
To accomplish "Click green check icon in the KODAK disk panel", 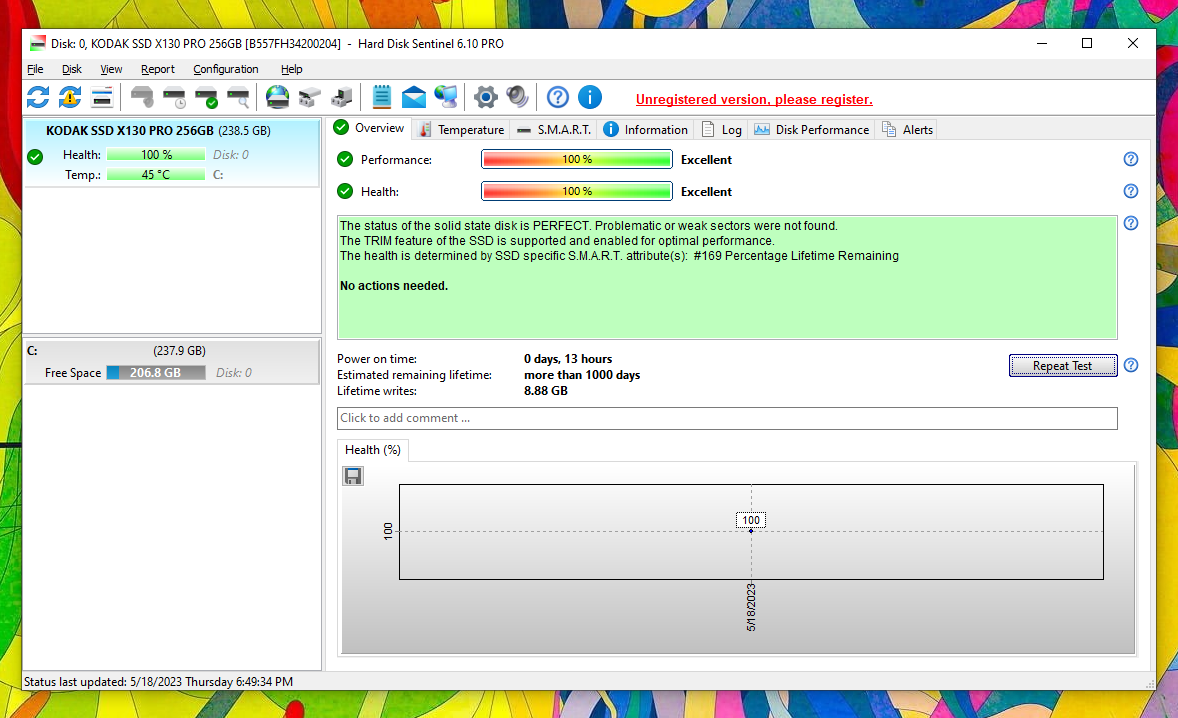I will coord(35,157).
